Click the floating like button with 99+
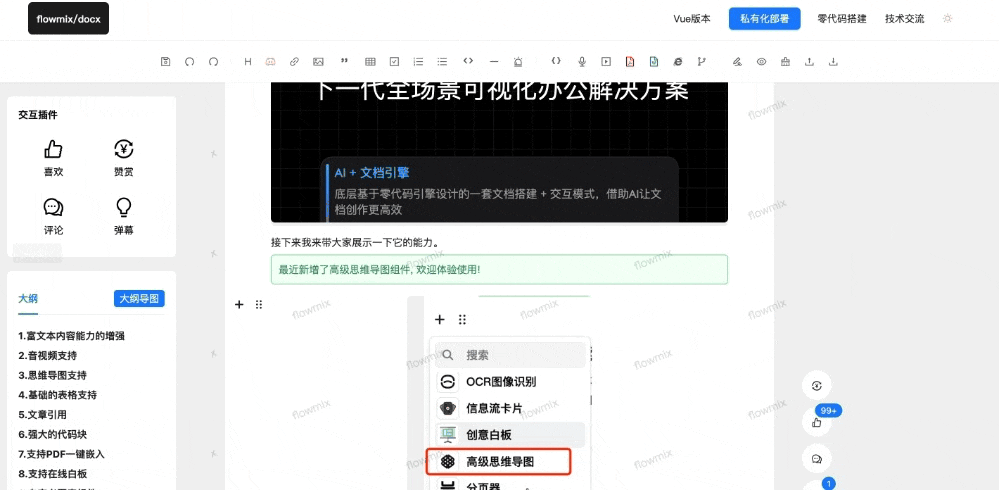Image resolution: width=999 pixels, height=490 pixels. click(817, 422)
